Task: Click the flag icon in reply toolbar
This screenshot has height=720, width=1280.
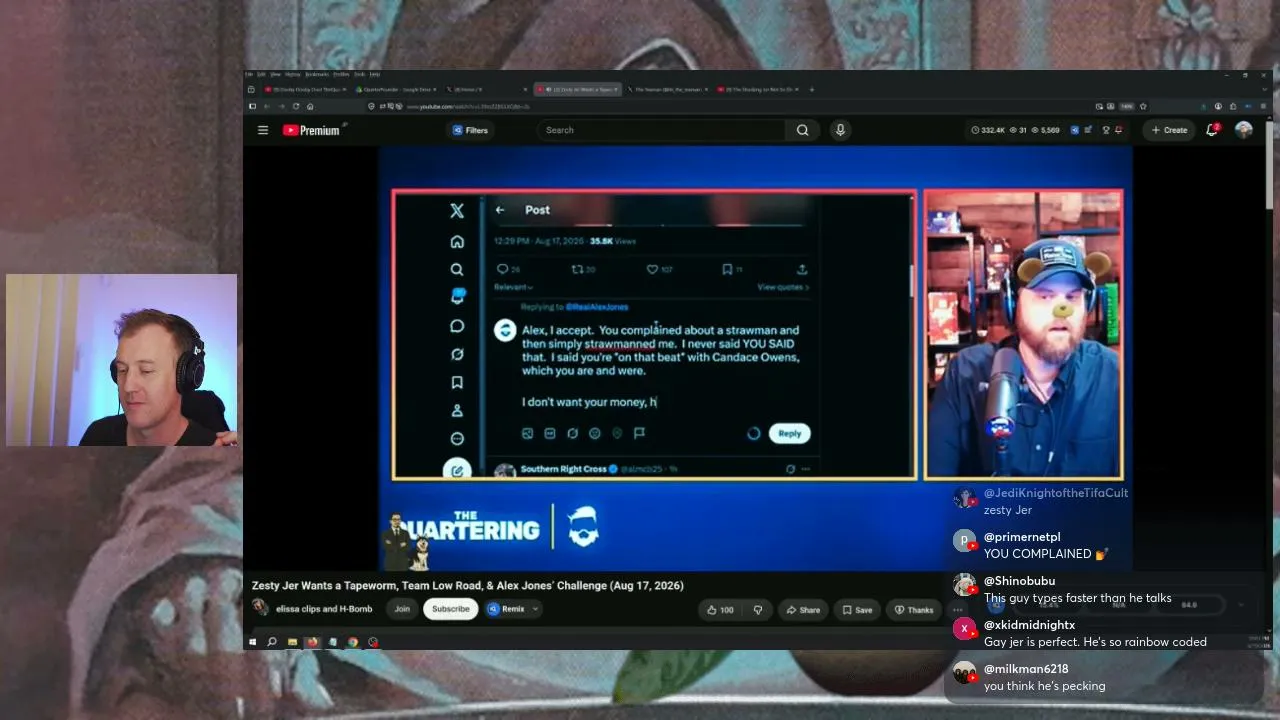Action: coord(639,433)
